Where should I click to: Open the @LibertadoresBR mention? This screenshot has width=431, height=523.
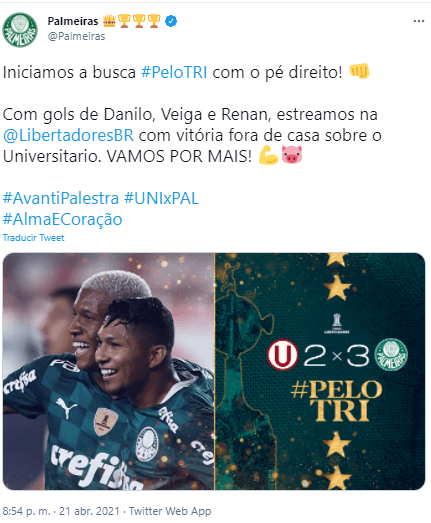(68, 135)
